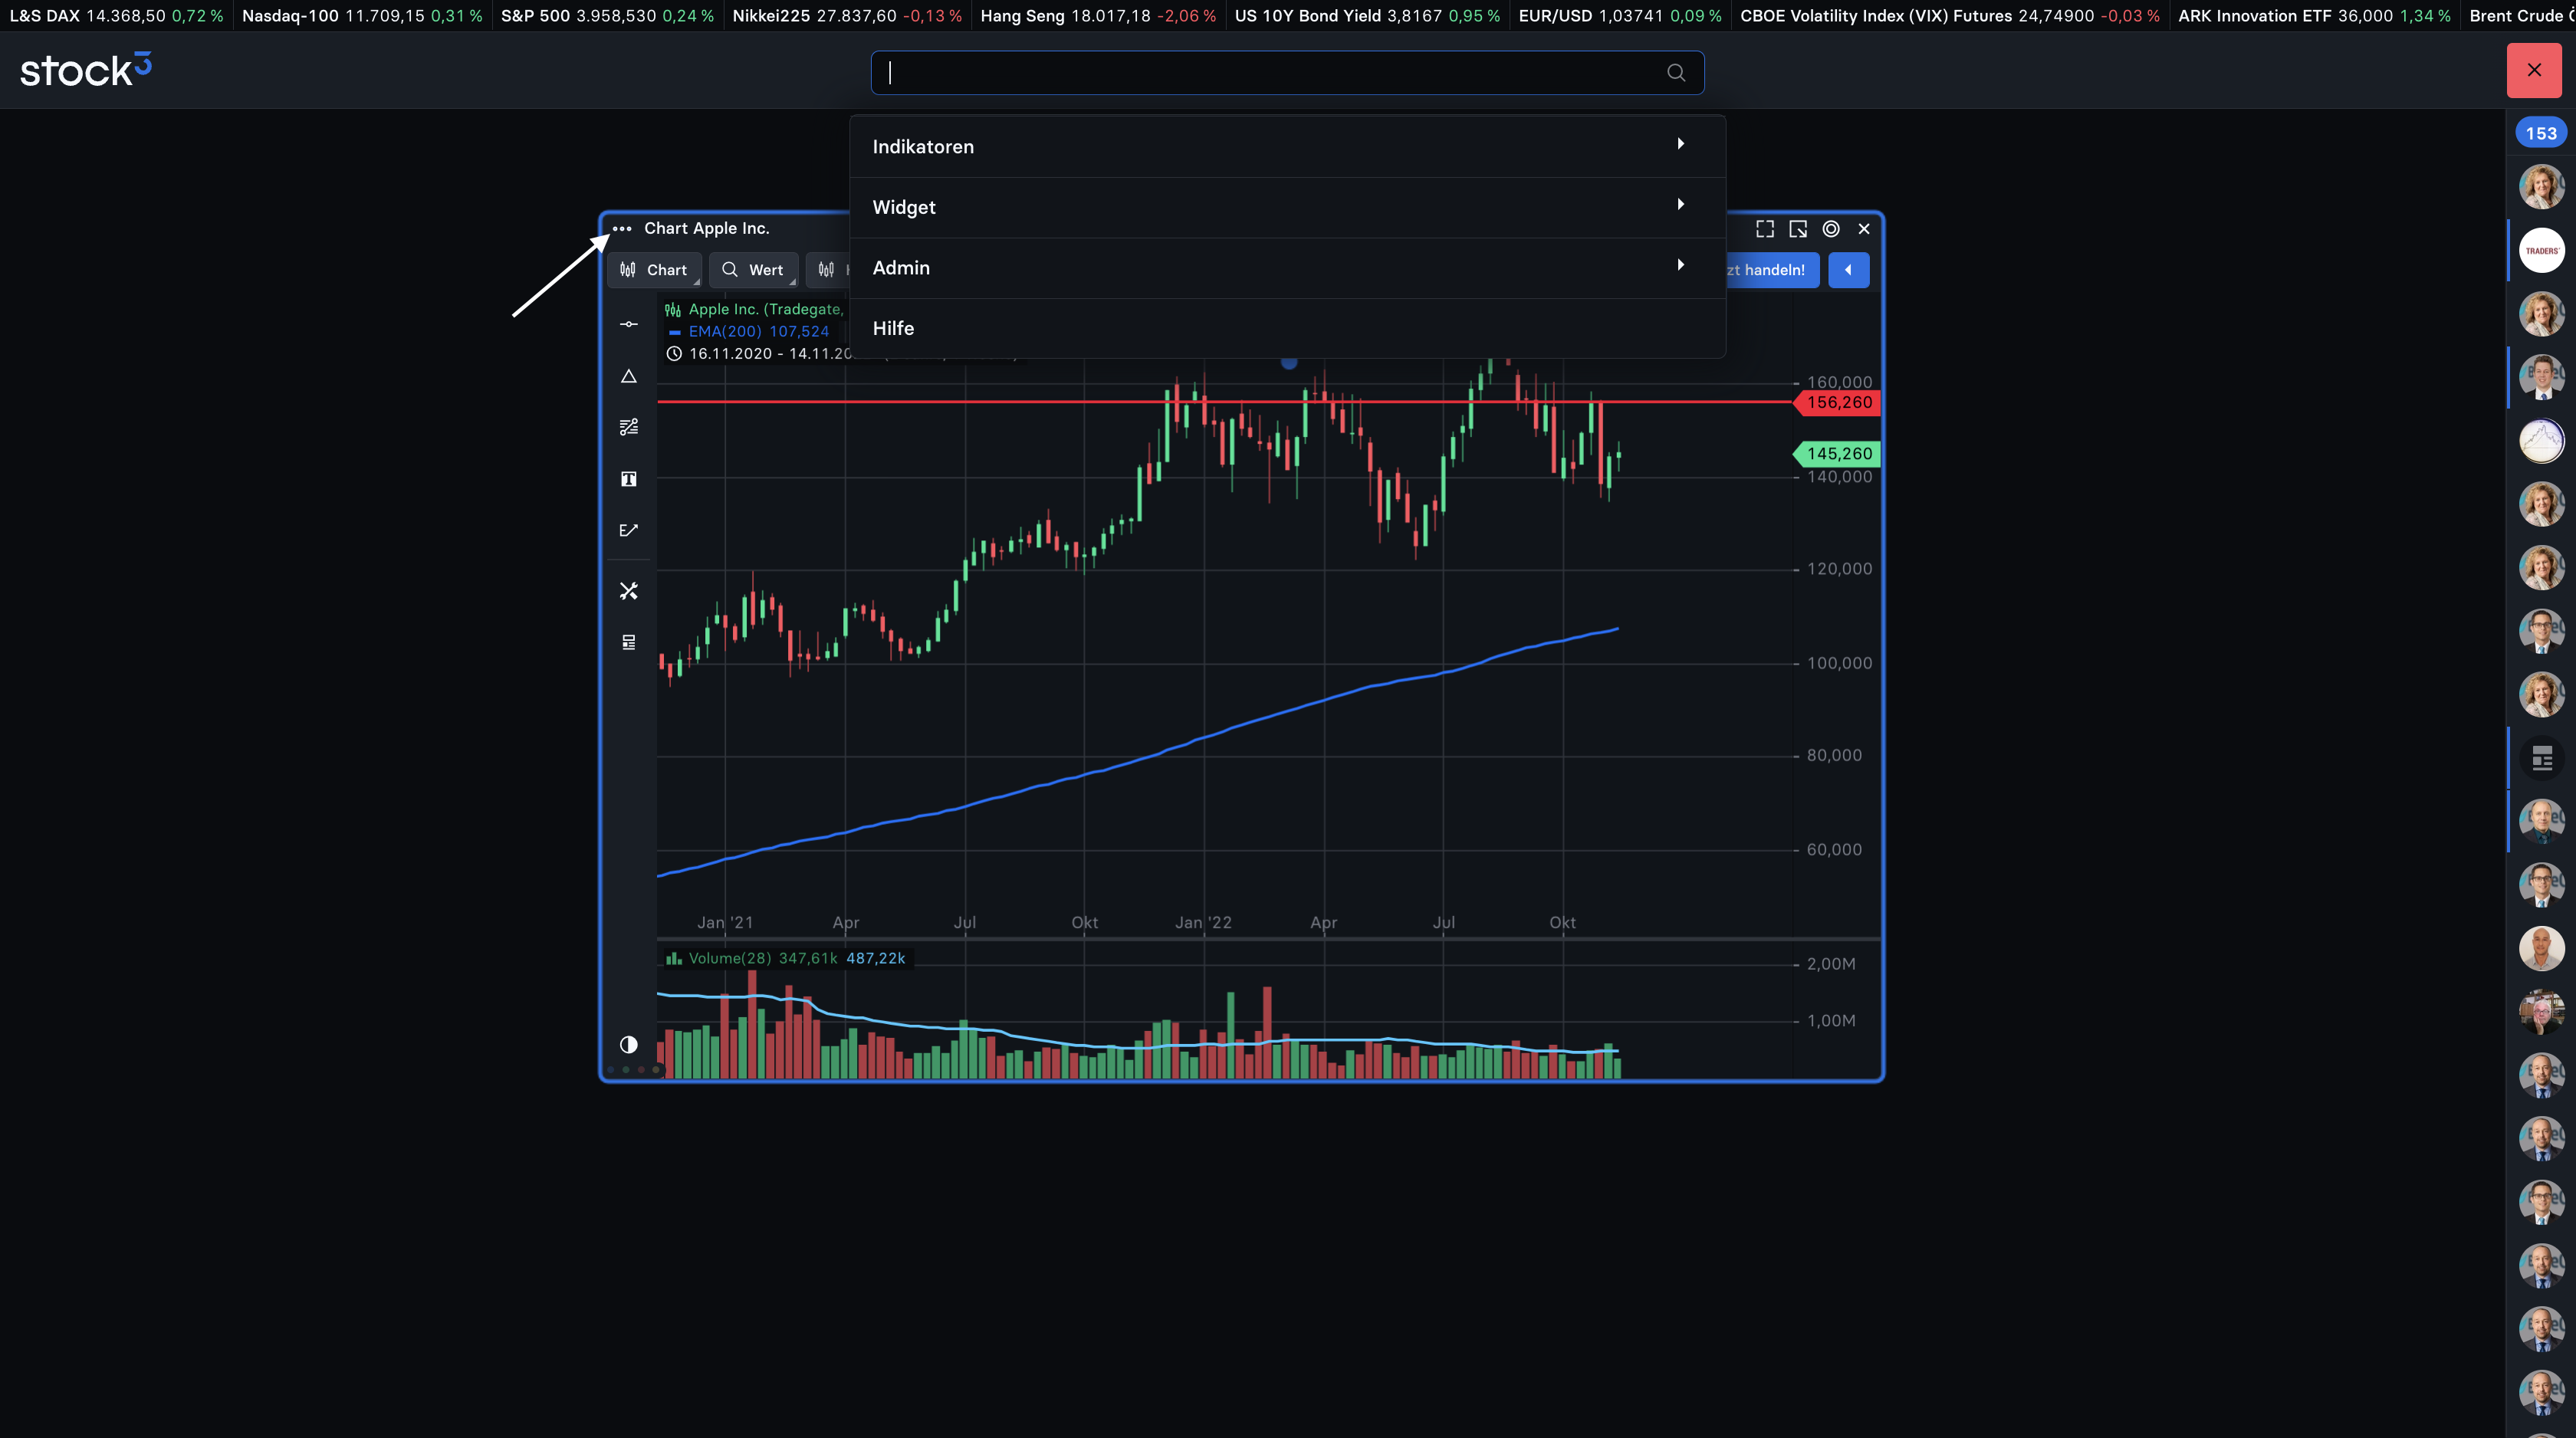This screenshot has height=1438, width=2576.
Task: Click the target circle icon in chart header
Action: [1831, 229]
